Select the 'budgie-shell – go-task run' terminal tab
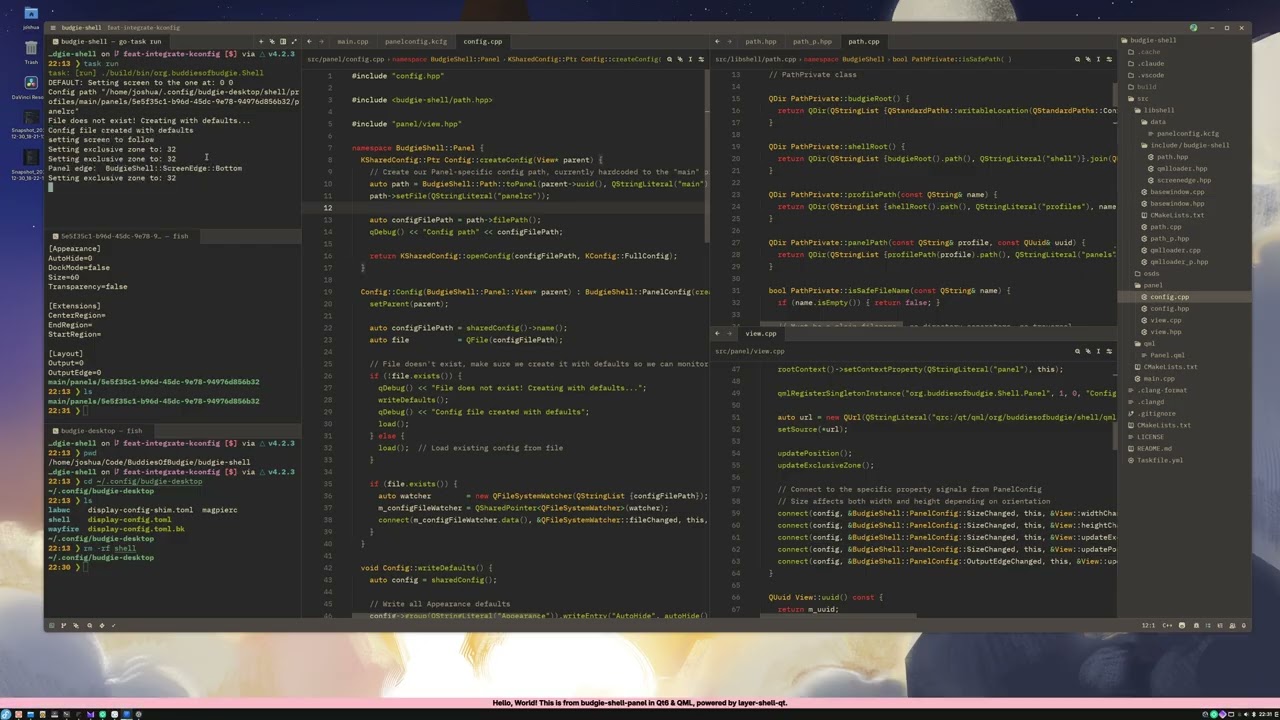The width and height of the screenshot is (1280, 720). pos(110,41)
